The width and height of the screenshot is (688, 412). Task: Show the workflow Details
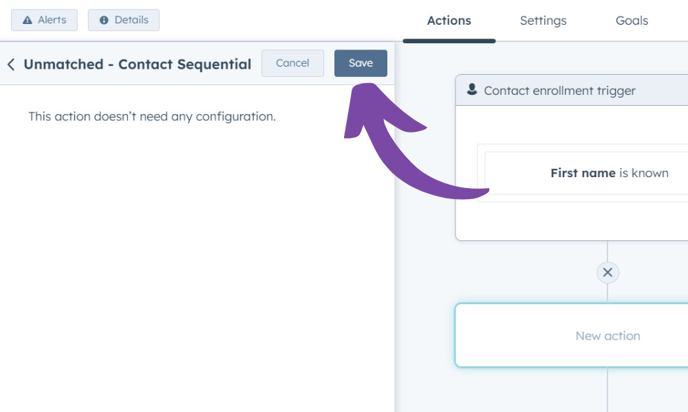pos(123,20)
